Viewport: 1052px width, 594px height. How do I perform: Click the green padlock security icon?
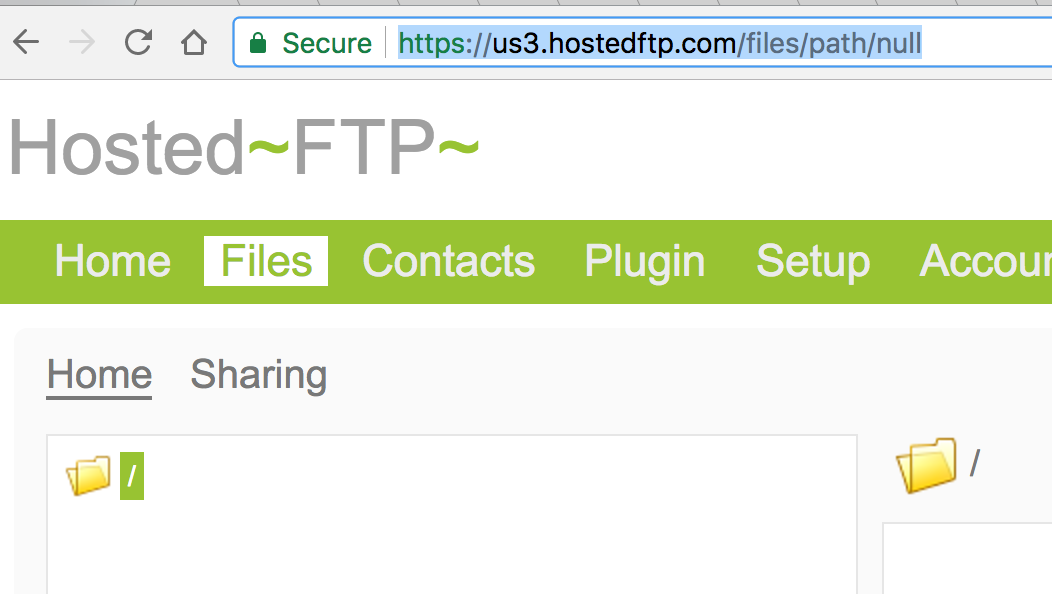(259, 44)
